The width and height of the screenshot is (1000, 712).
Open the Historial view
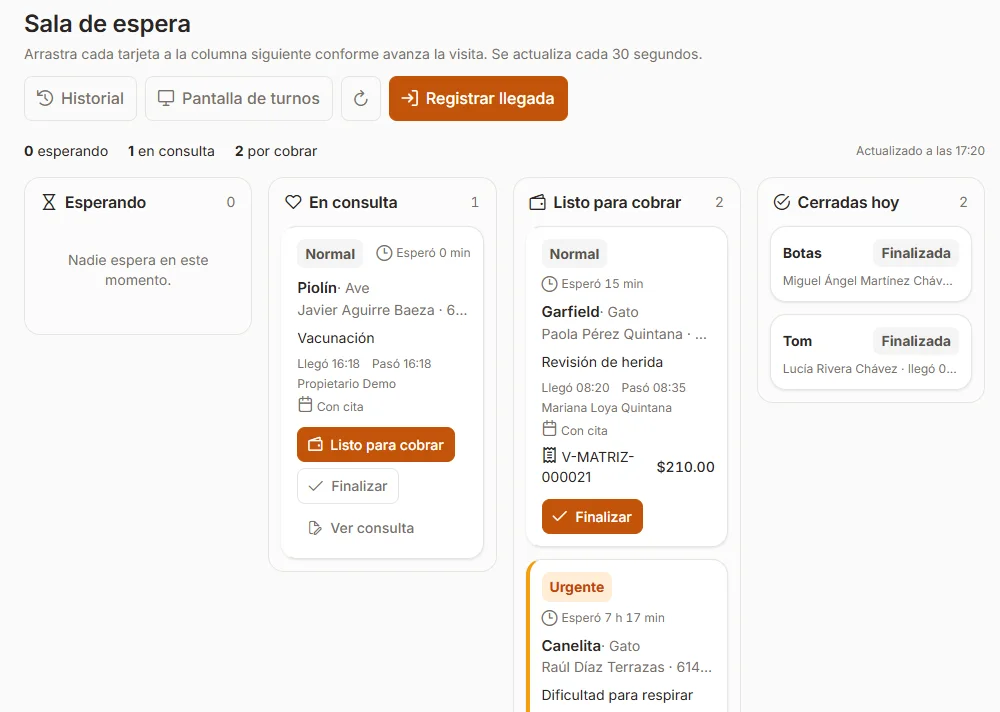point(80,98)
